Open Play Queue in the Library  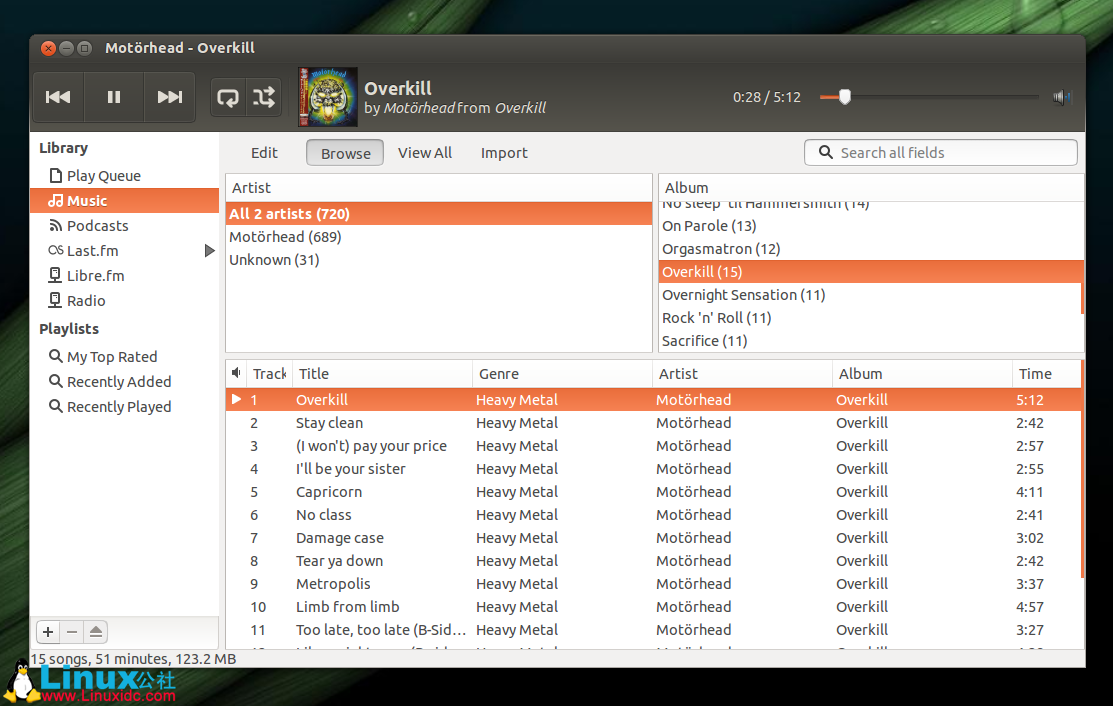[x=103, y=176]
